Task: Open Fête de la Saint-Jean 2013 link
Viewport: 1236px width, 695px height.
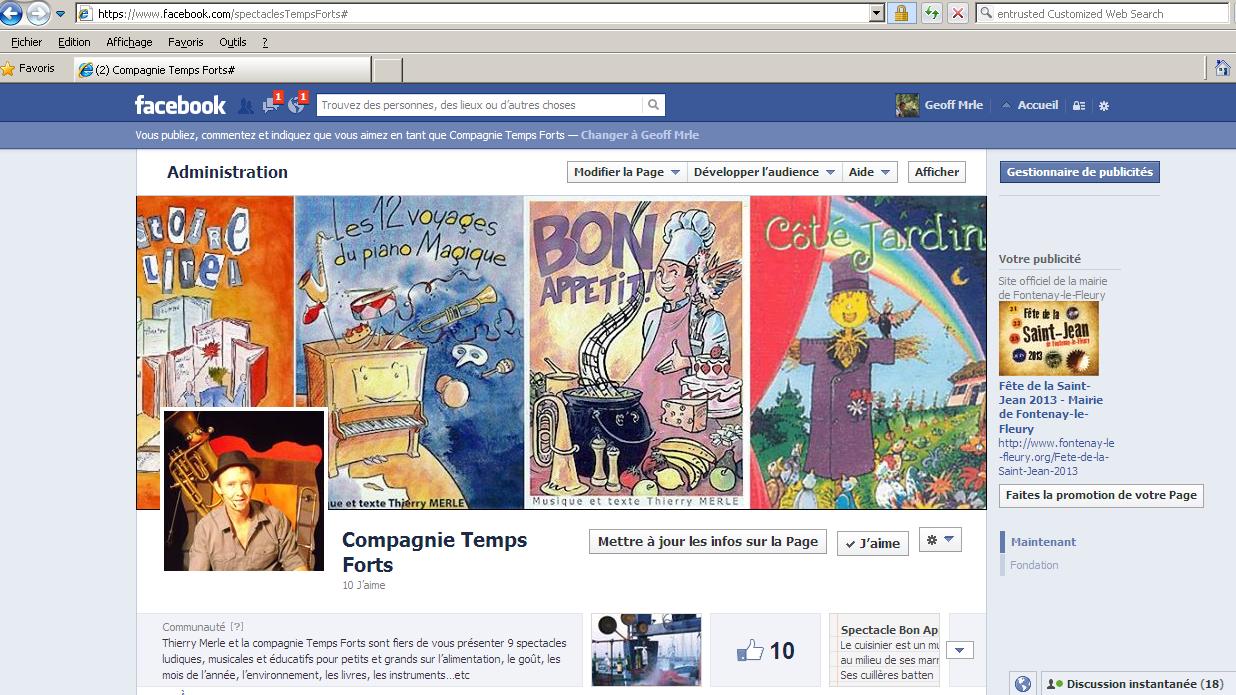Action: 1051,407
